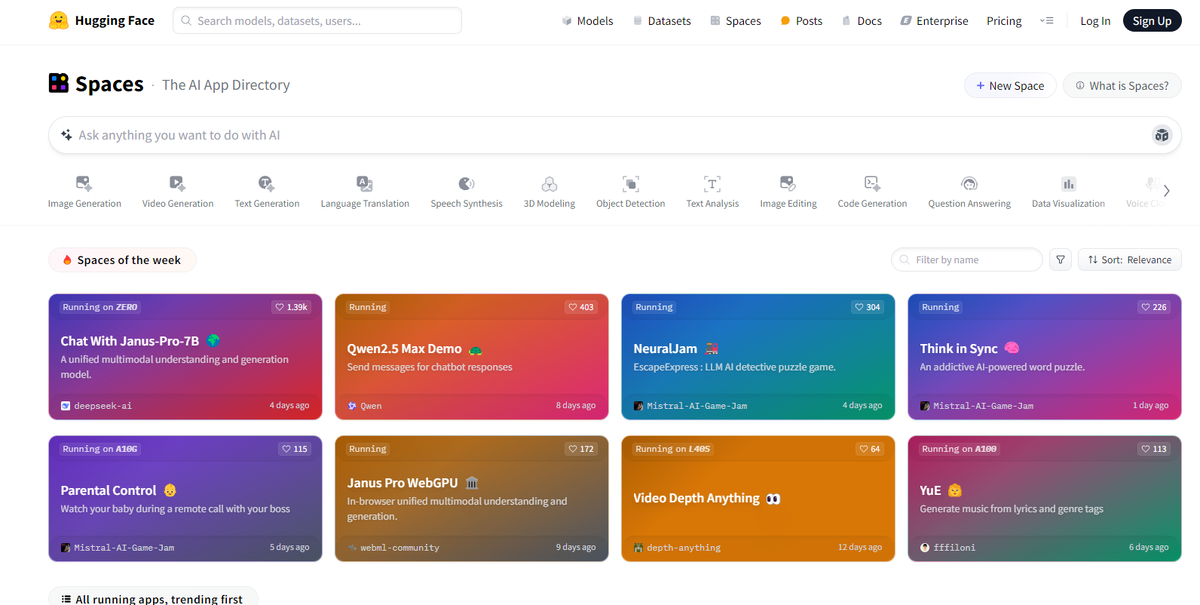1200x605 pixels.
Task: Select the Data Visualization category icon
Action: pos(1068,184)
